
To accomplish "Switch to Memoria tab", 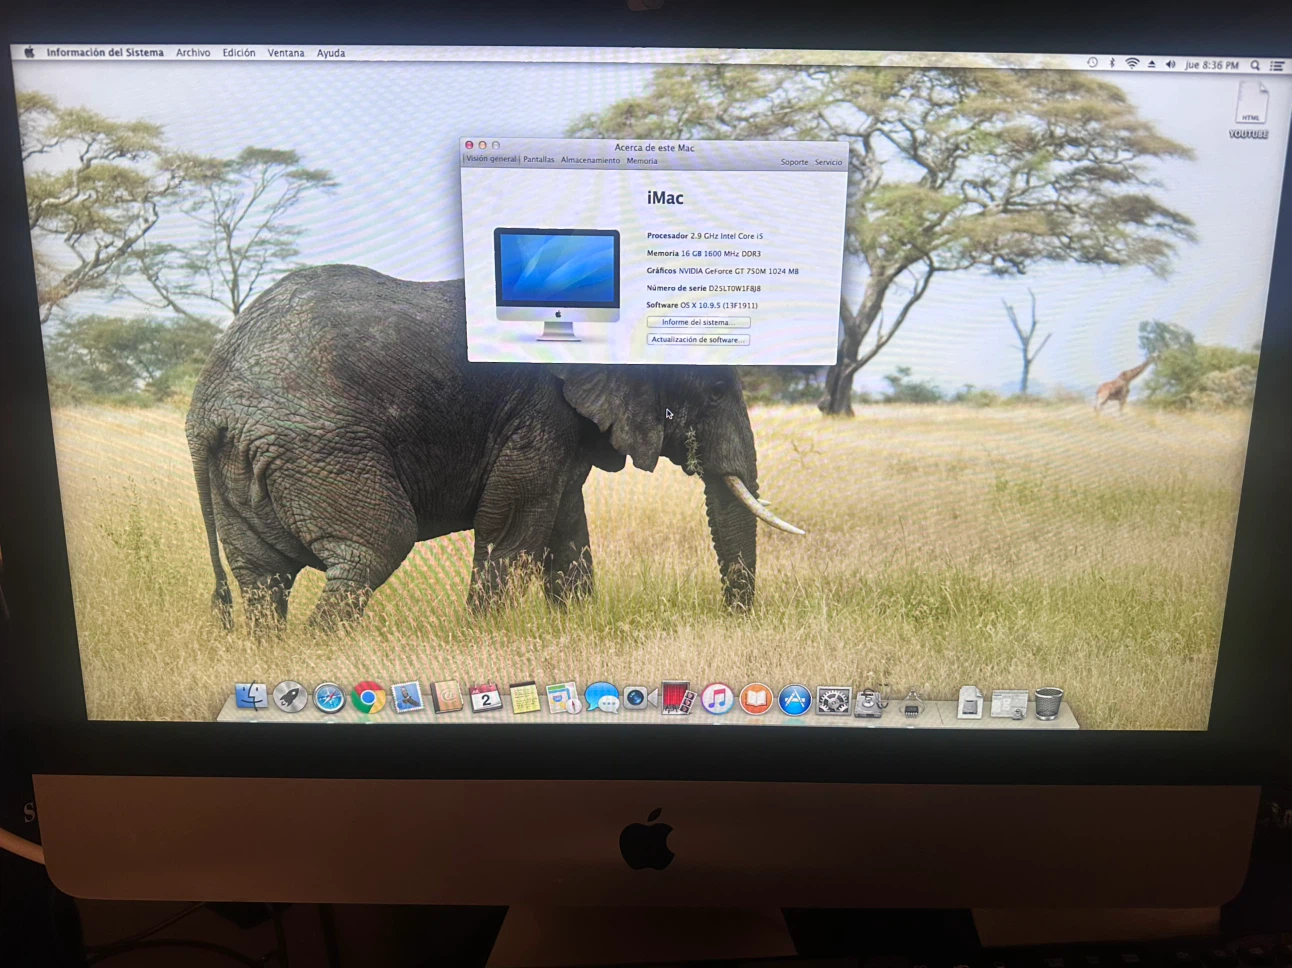I will tap(642, 161).
